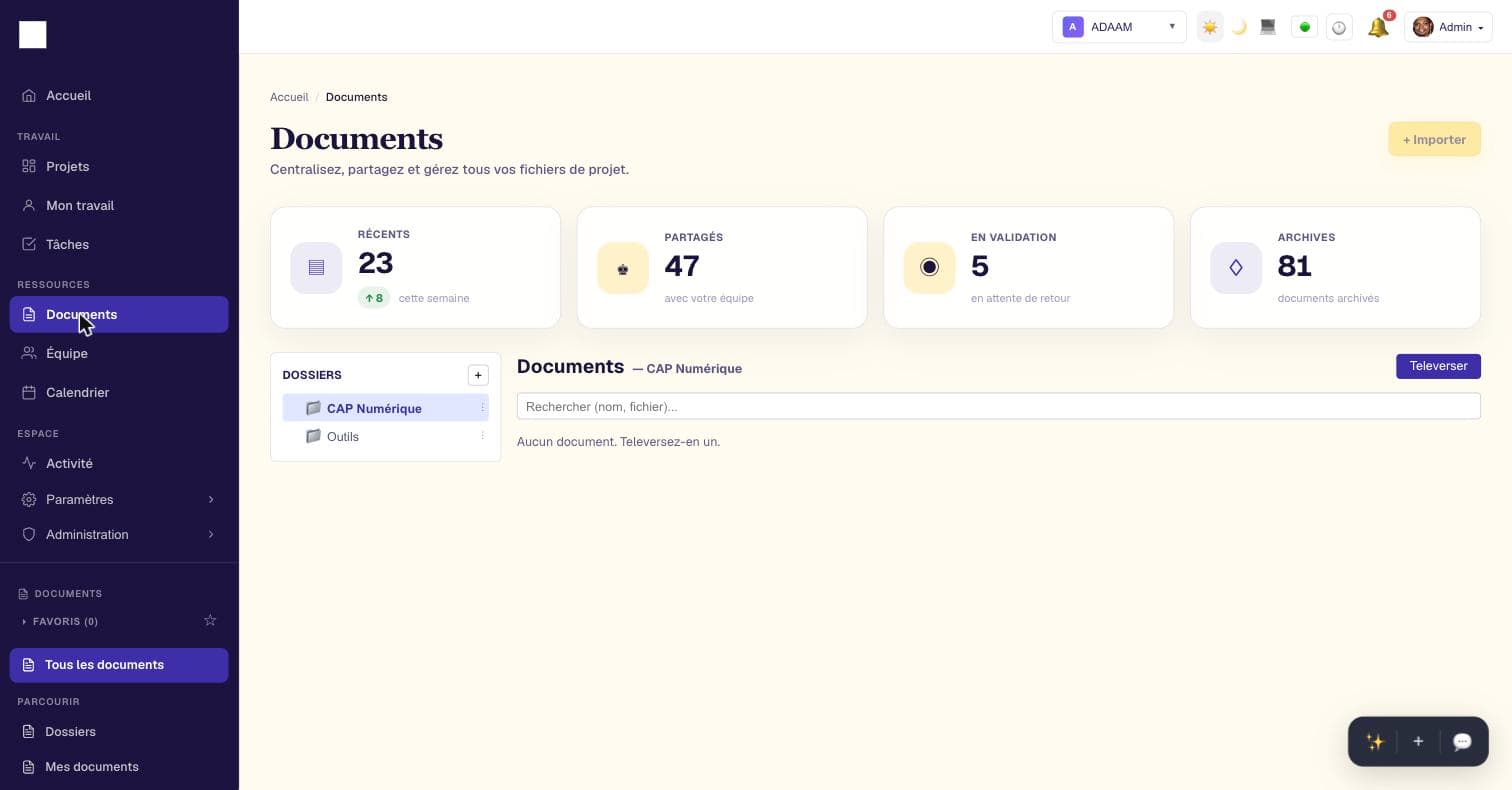Click the Televerser button

coord(1438,366)
